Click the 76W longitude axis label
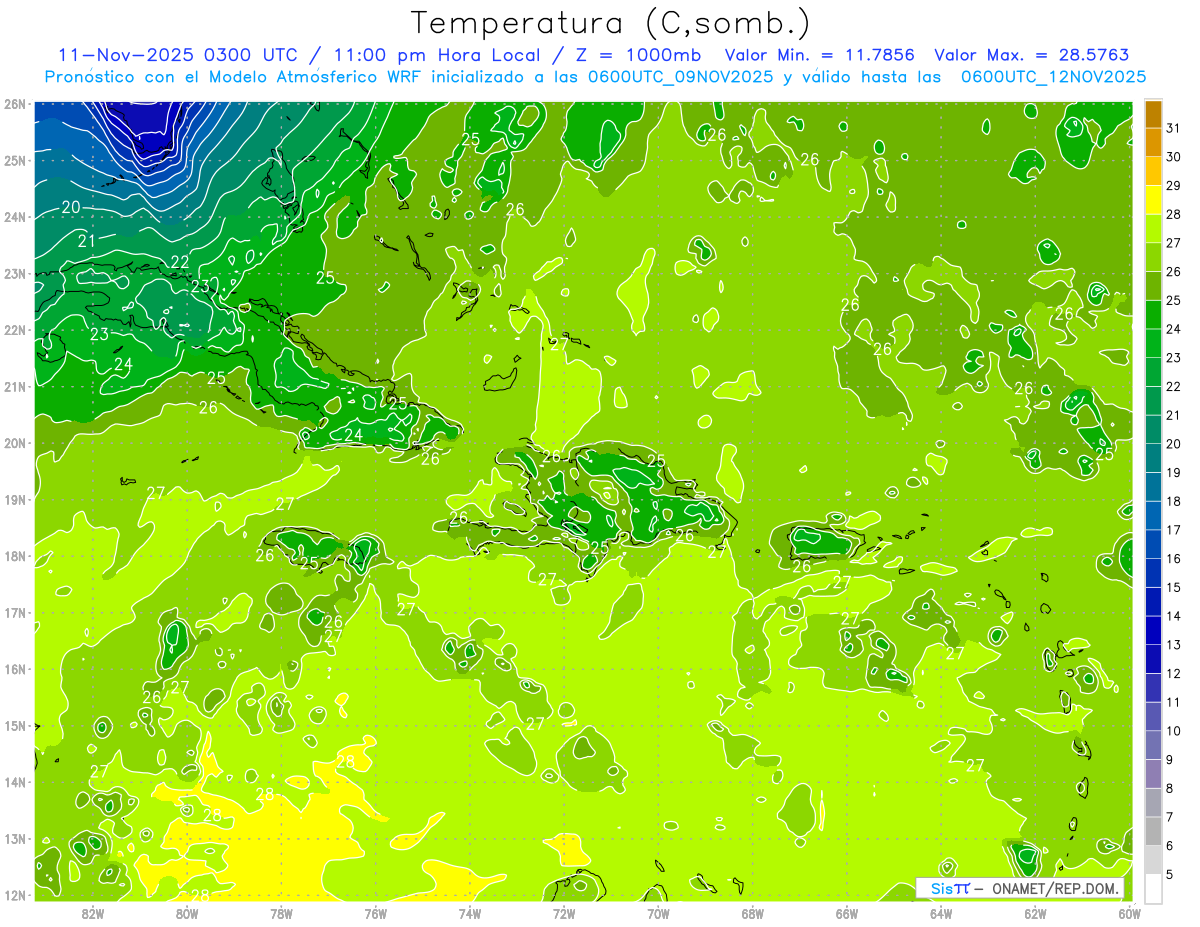Screen dimensions: 1200x927 pos(375,913)
